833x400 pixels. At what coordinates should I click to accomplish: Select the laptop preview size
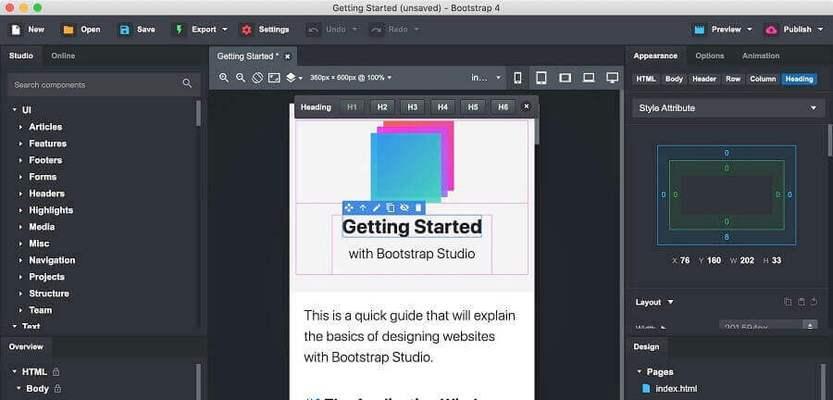(589, 78)
